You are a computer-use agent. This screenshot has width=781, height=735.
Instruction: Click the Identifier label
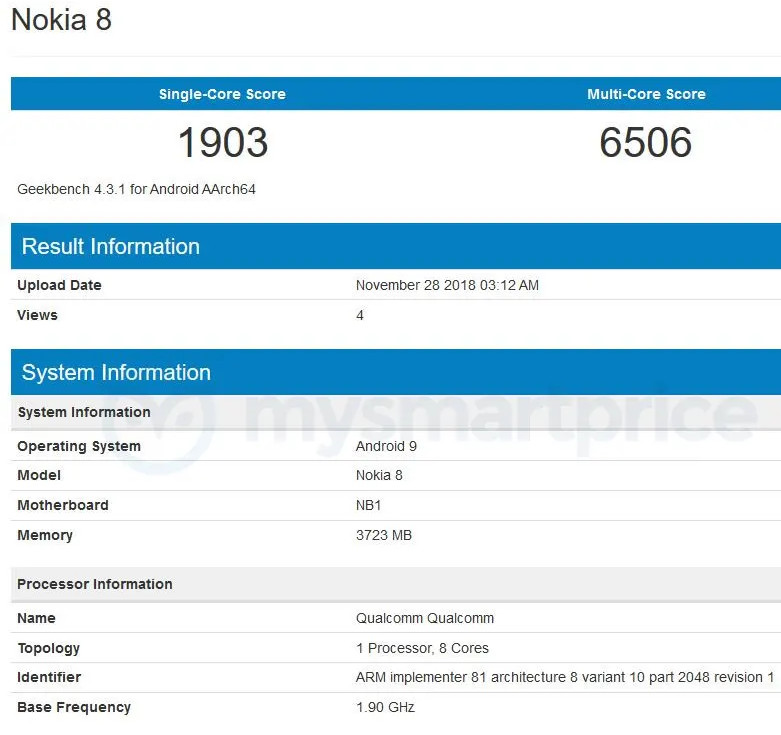coord(49,677)
